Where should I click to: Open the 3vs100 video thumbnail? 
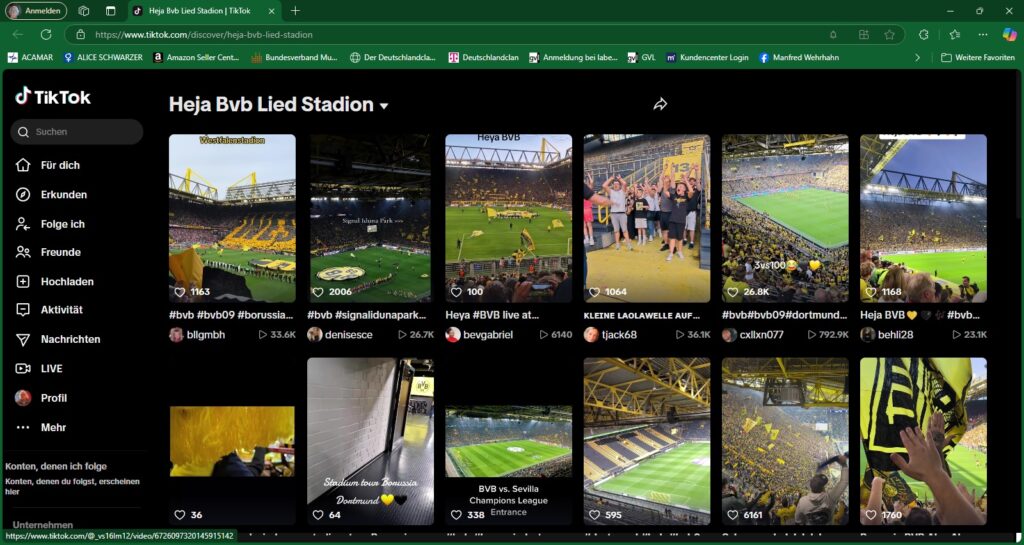pyautogui.click(x=785, y=218)
